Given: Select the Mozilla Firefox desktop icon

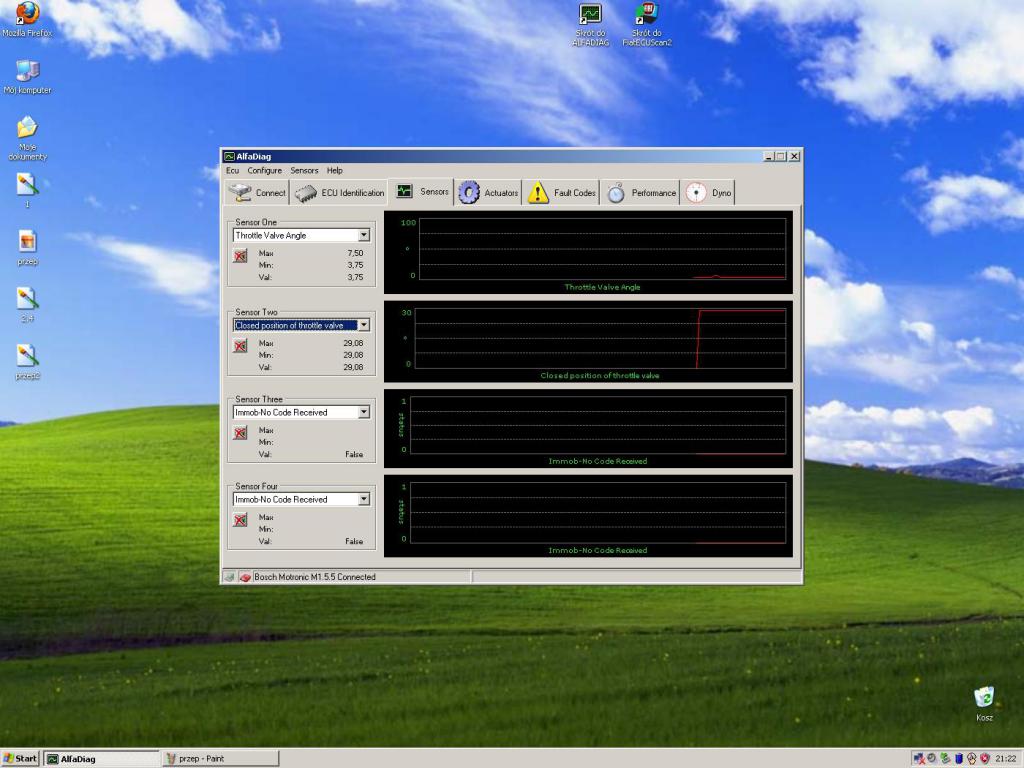Looking at the screenshot, I should pos(27,20).
